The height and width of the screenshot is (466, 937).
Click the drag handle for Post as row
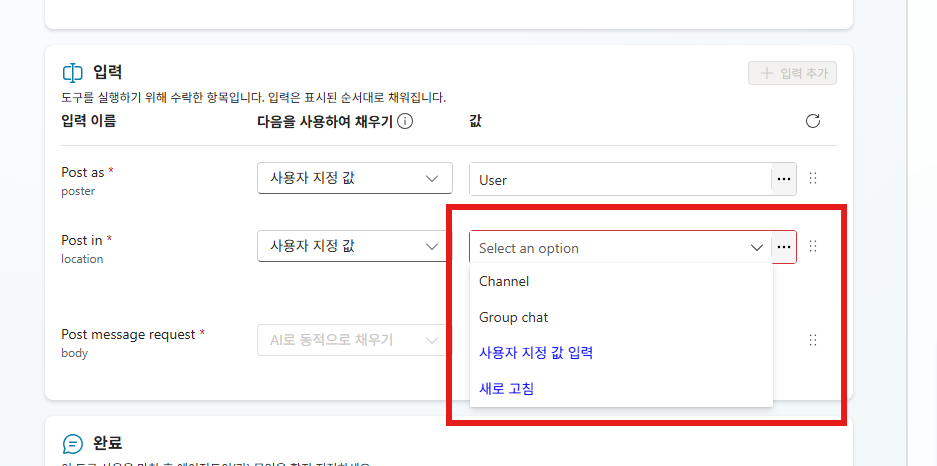813,178
